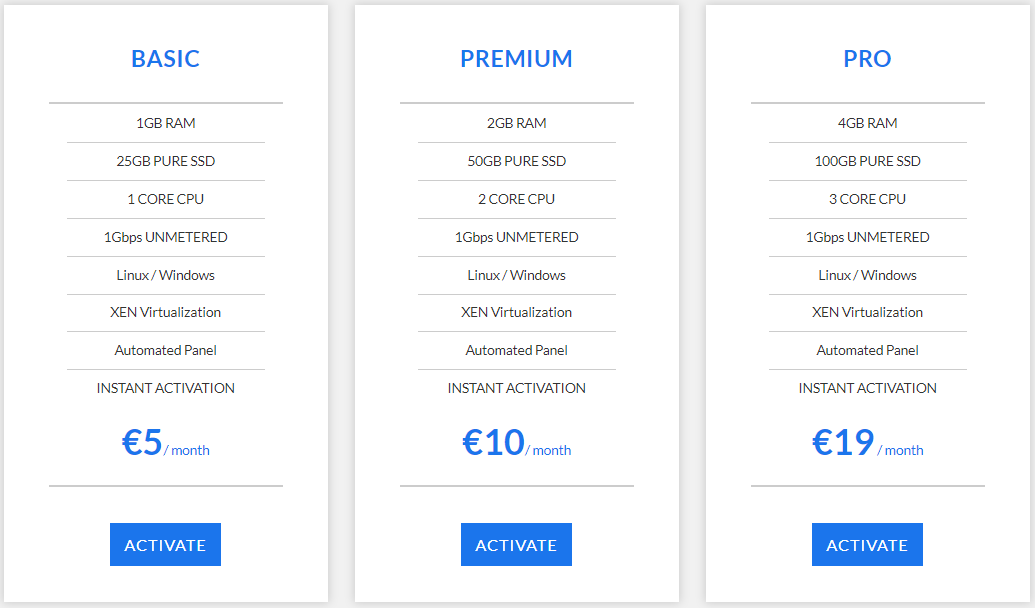Click the €5 / month price

[x=165, y=443]
